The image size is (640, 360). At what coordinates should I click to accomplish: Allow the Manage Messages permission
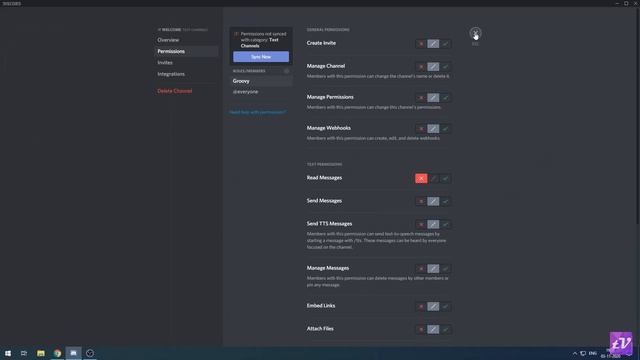[445, 269]
